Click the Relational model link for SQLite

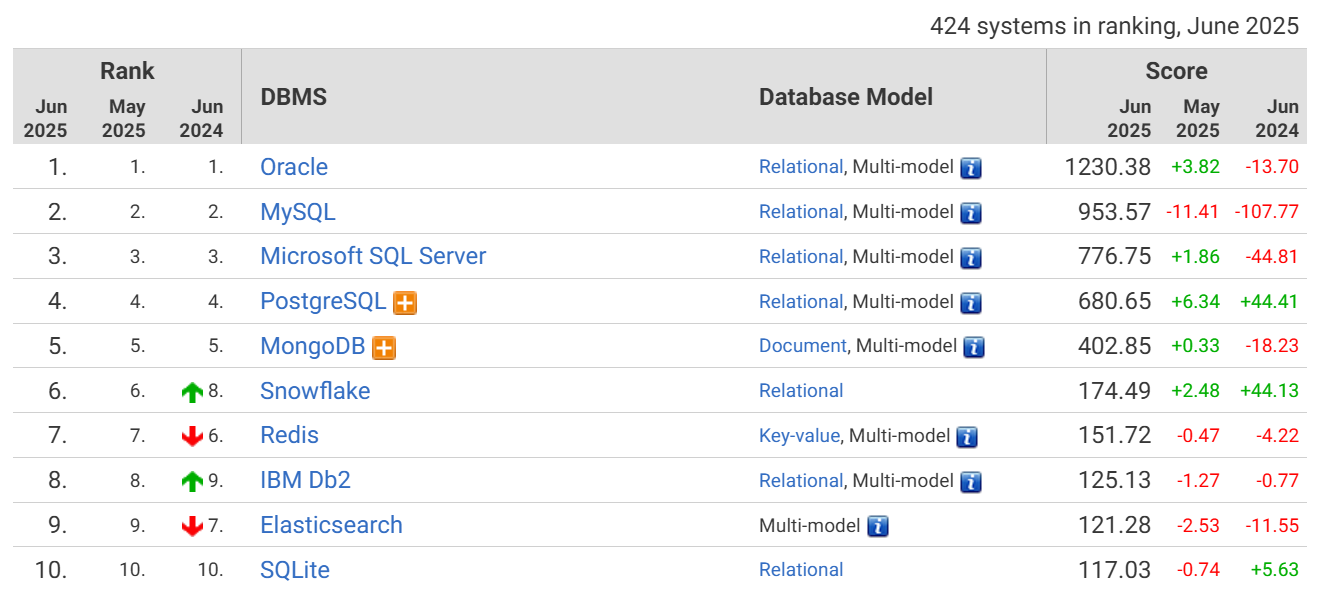801,570
